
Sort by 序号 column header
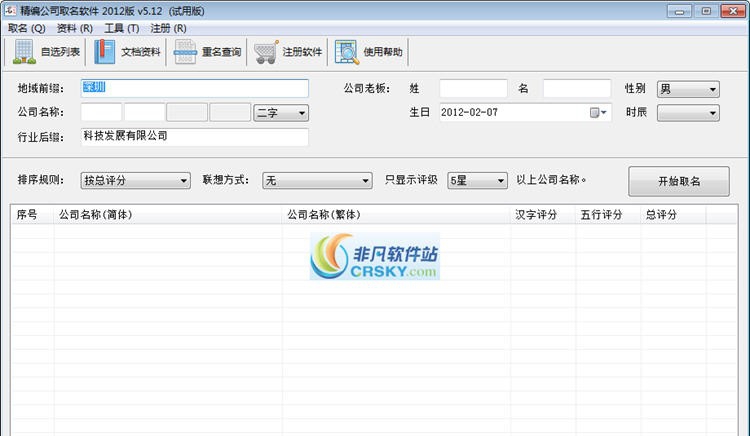33,215
